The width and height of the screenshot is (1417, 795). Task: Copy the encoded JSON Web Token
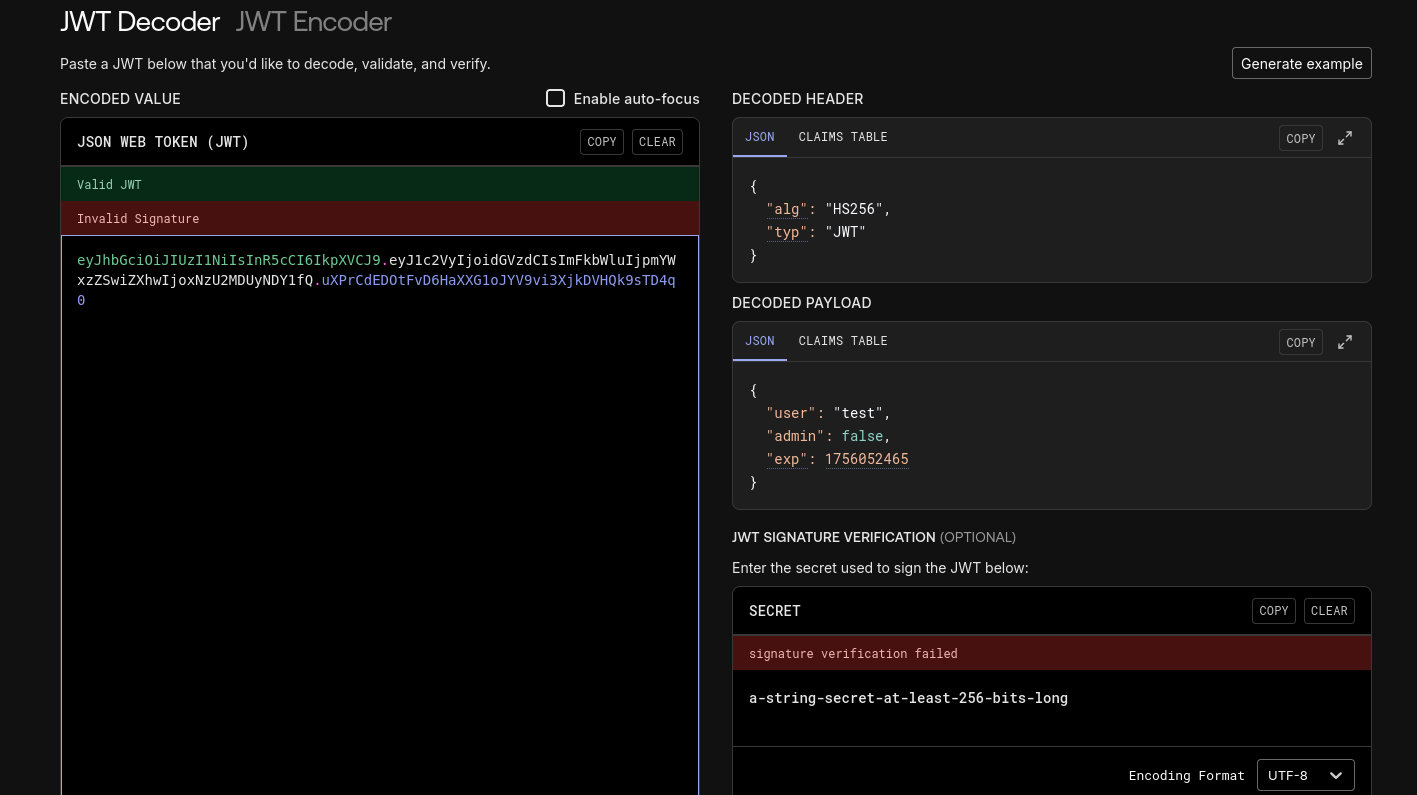601,142
